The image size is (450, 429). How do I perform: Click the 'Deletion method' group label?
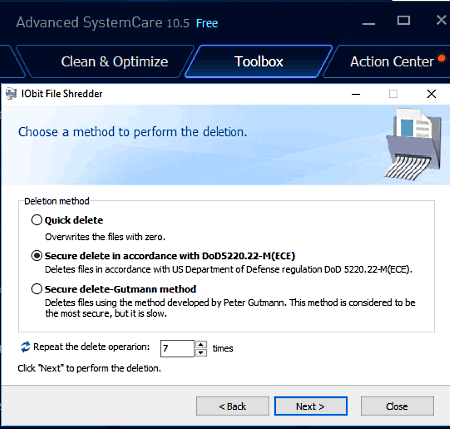[57, 201]
